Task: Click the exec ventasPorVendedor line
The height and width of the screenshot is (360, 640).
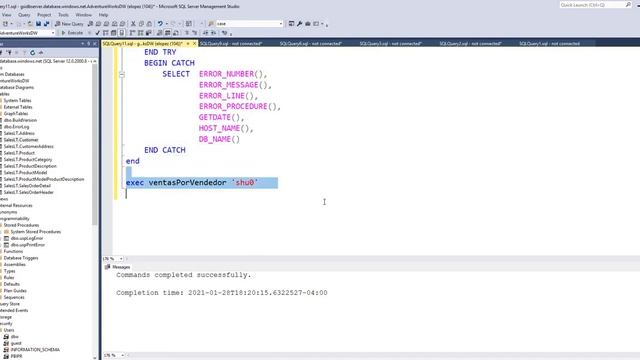Action: (x=192, y=183)
